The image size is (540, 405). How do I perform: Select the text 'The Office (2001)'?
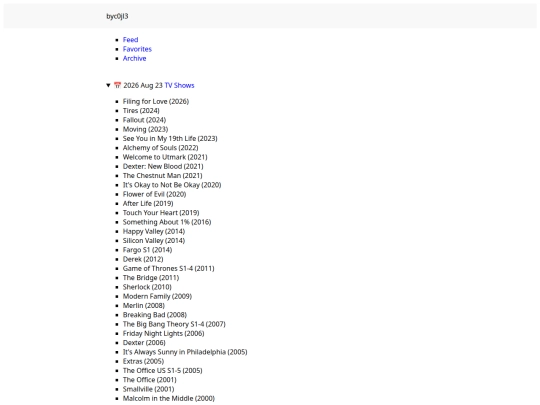(x=149, y=380)
